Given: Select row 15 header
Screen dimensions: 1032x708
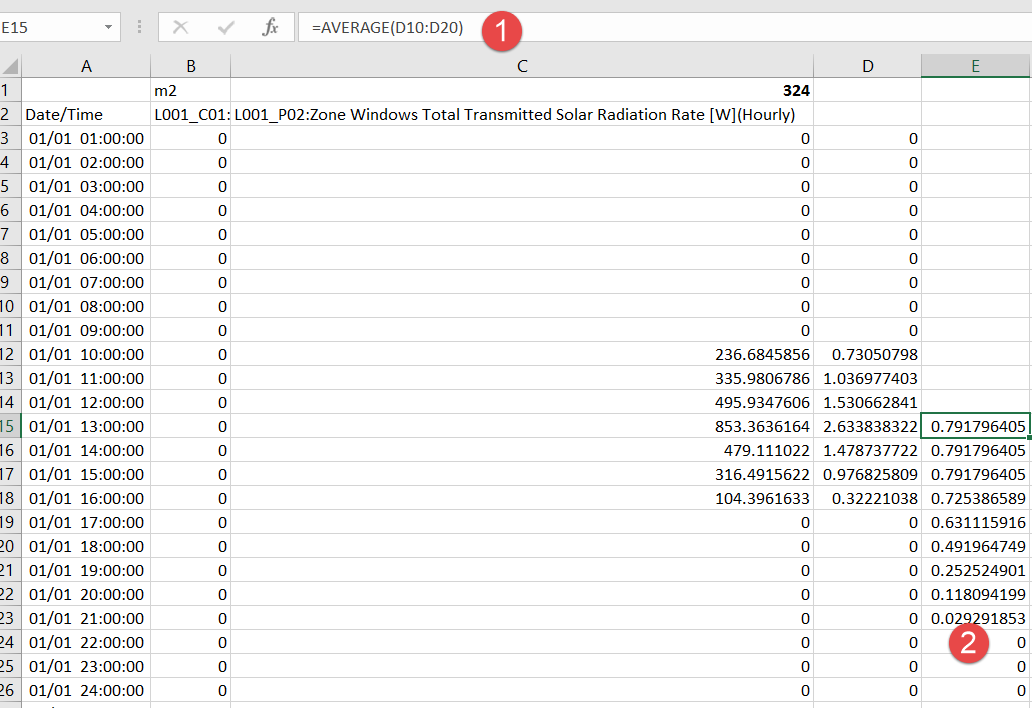Looking at the screenshot, I should tap(10, 426).
